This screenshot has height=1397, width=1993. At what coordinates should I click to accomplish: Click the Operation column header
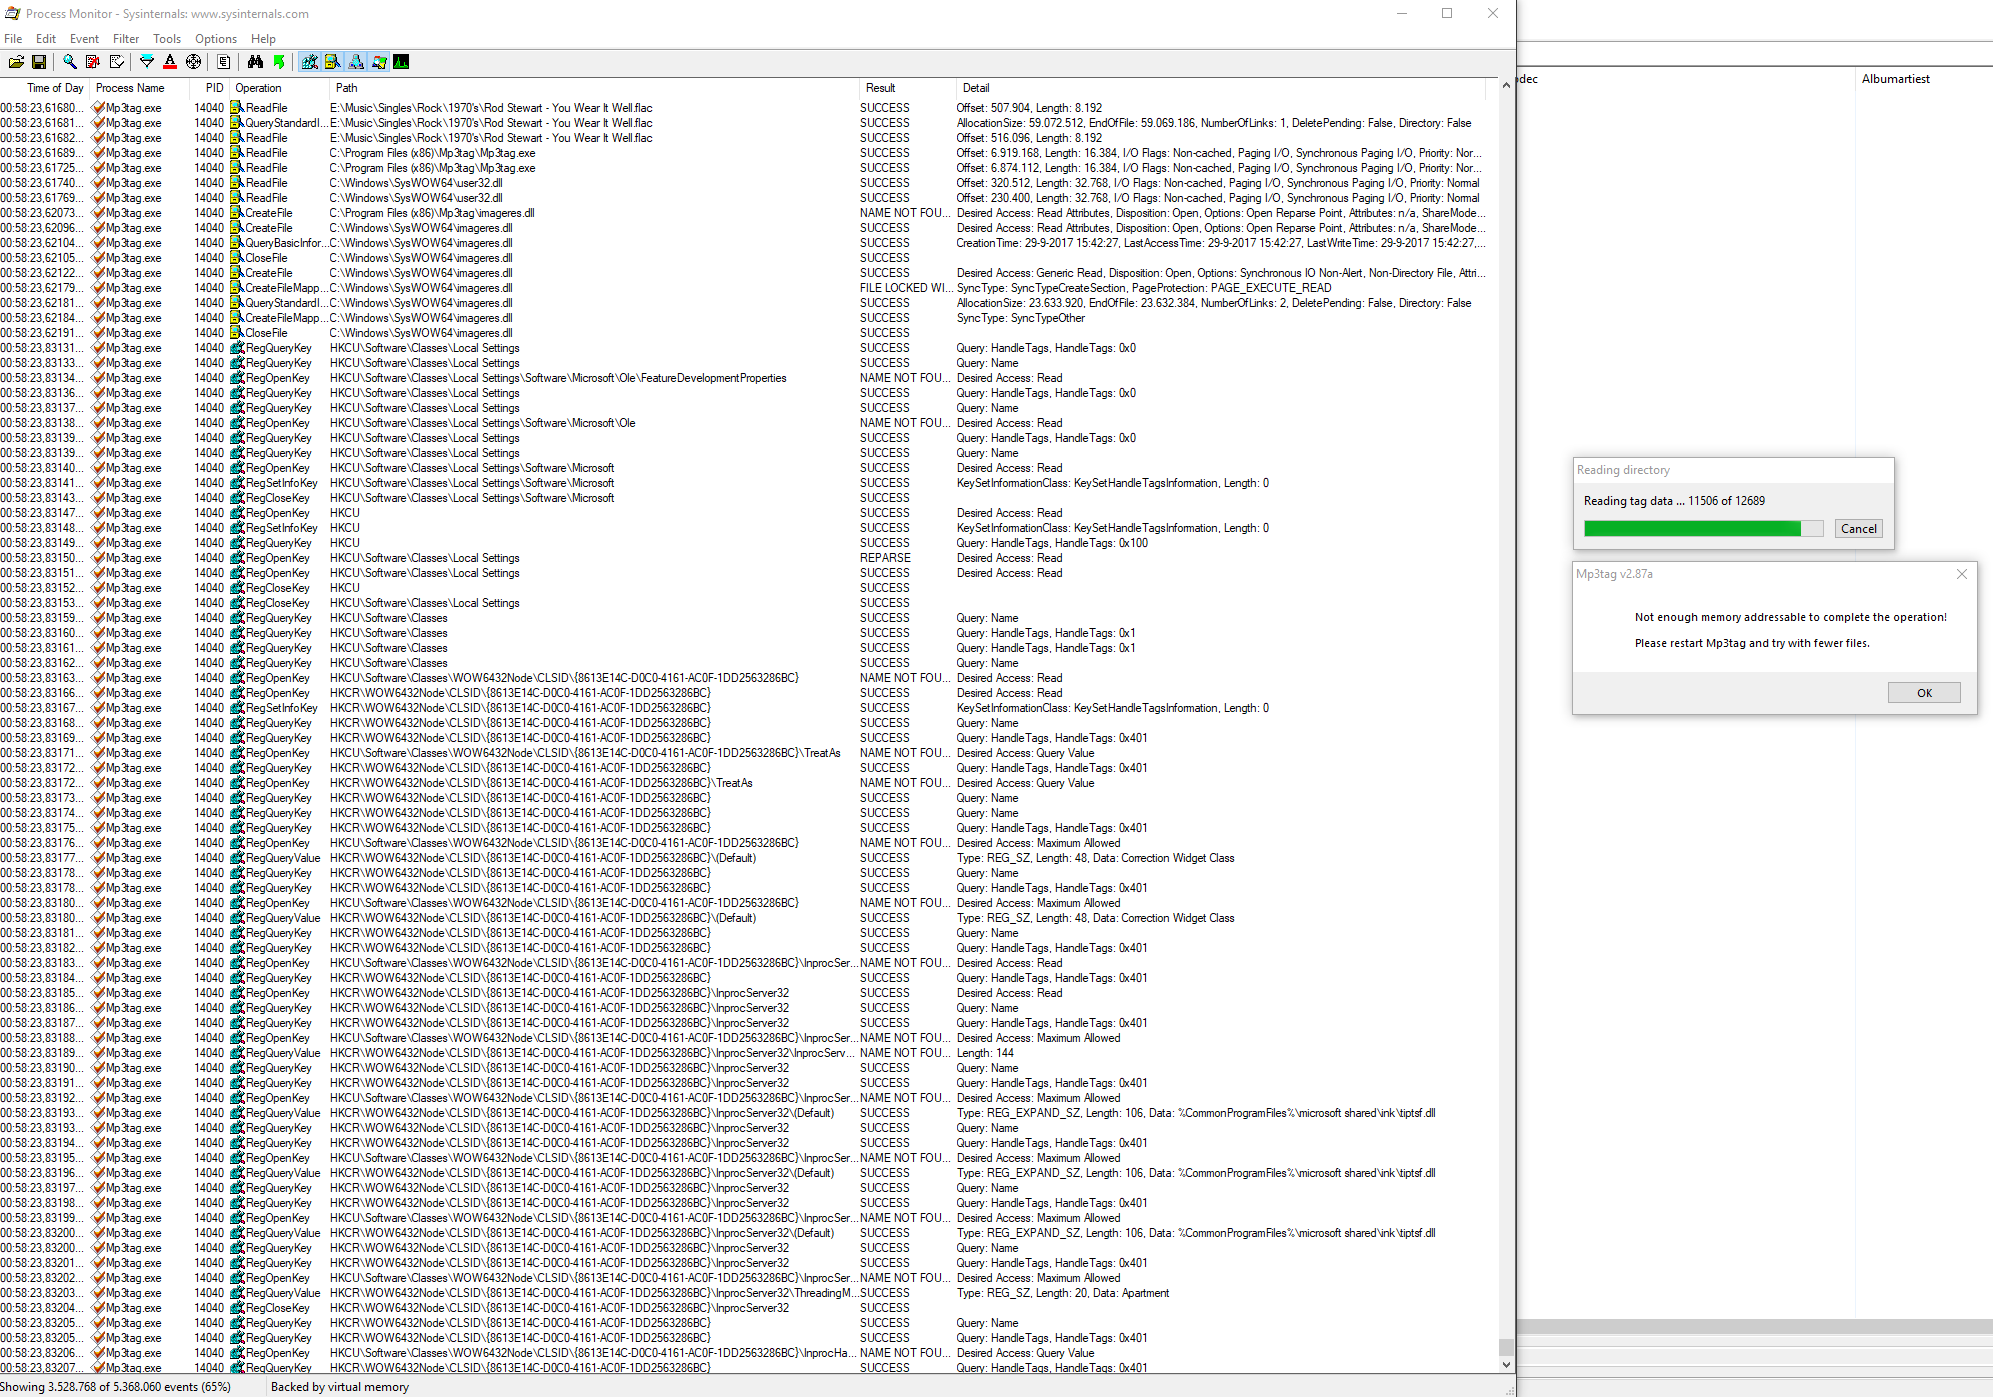tap(259, 88)
